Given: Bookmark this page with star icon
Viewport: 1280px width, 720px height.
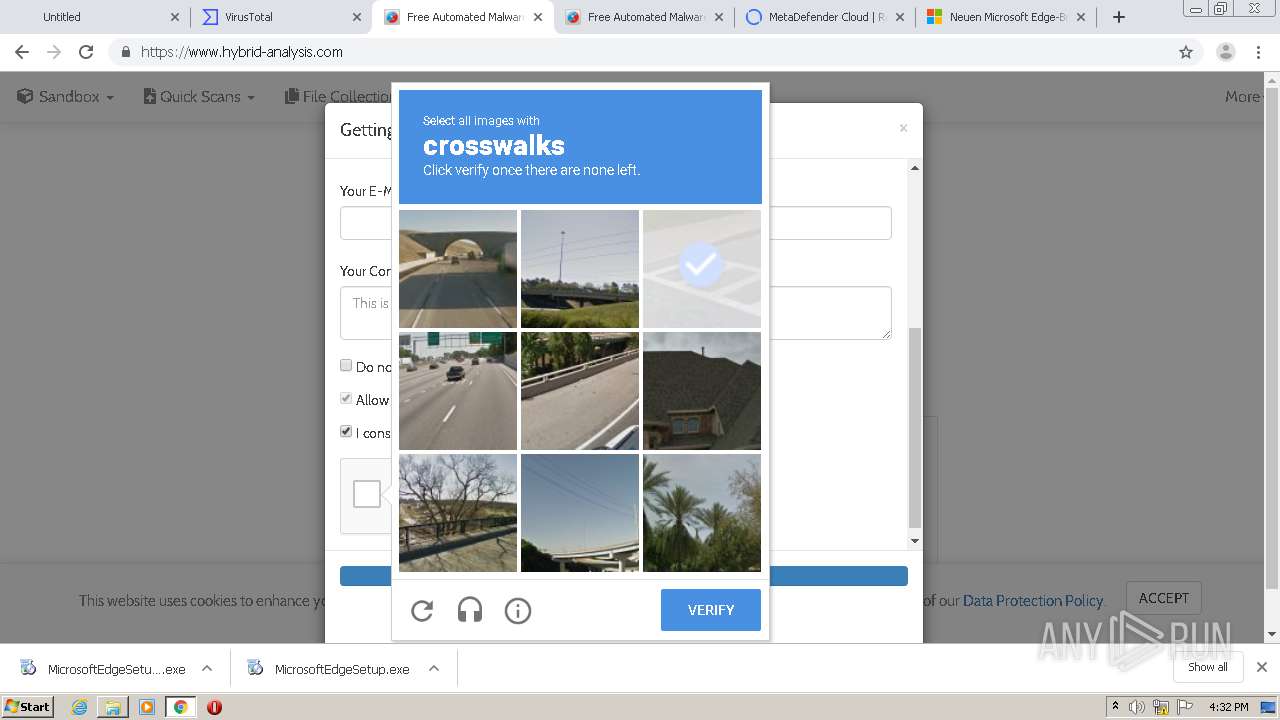Looking at the screenshot, I should click(x=1186, y=52).
